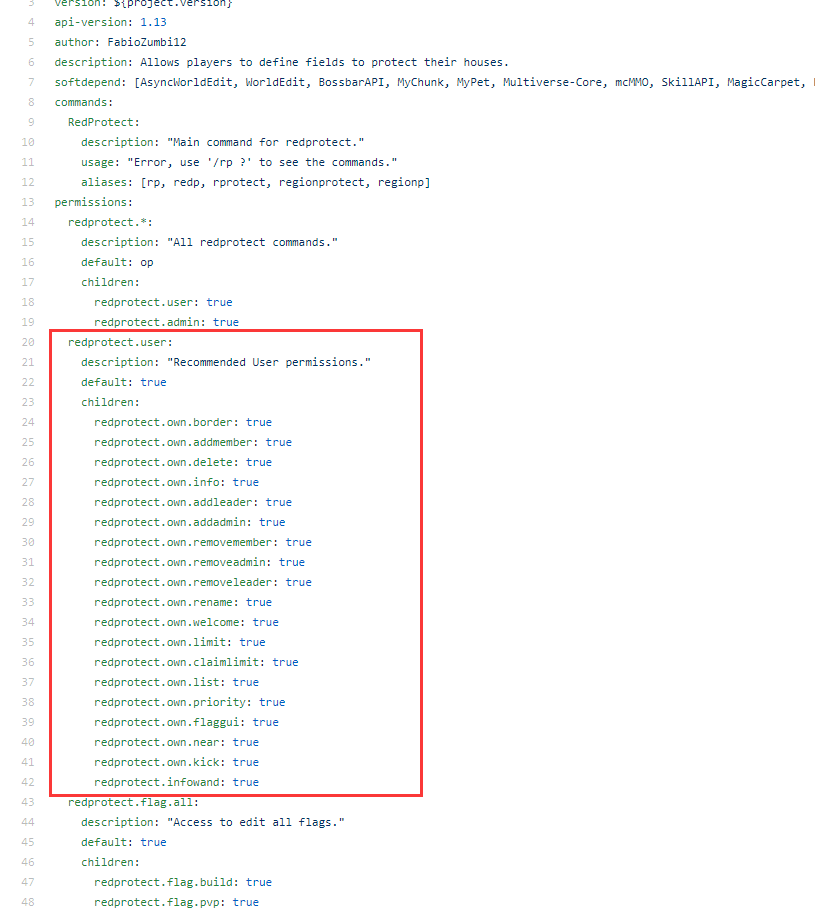Click 'redprotect.own.kick: true'
The width and height of the screenshot is (815, 917).
click(x=177, y=762)
